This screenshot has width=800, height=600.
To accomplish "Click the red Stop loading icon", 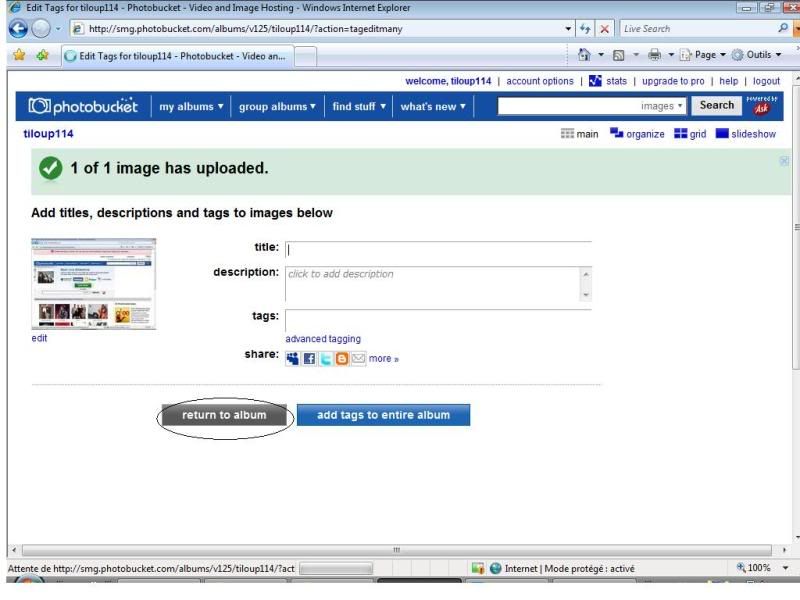I will coord(604,29).
